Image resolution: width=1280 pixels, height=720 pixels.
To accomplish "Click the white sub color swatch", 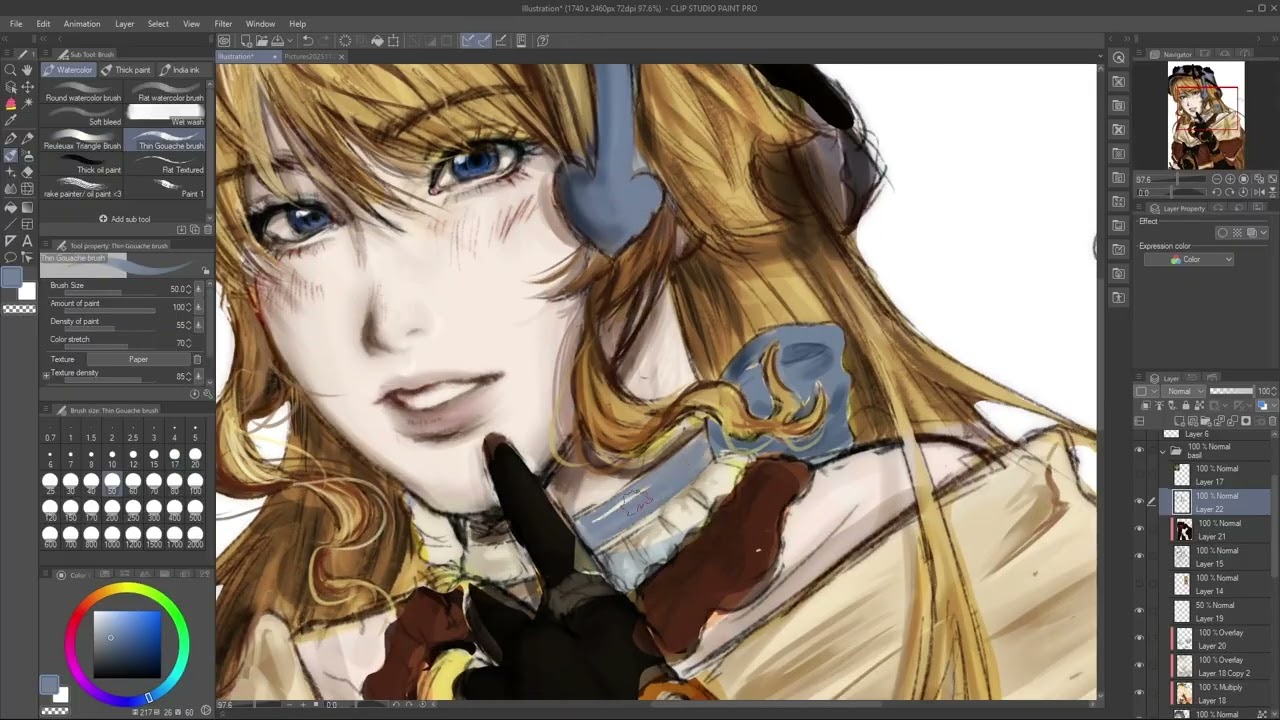I will click(27, 291).
